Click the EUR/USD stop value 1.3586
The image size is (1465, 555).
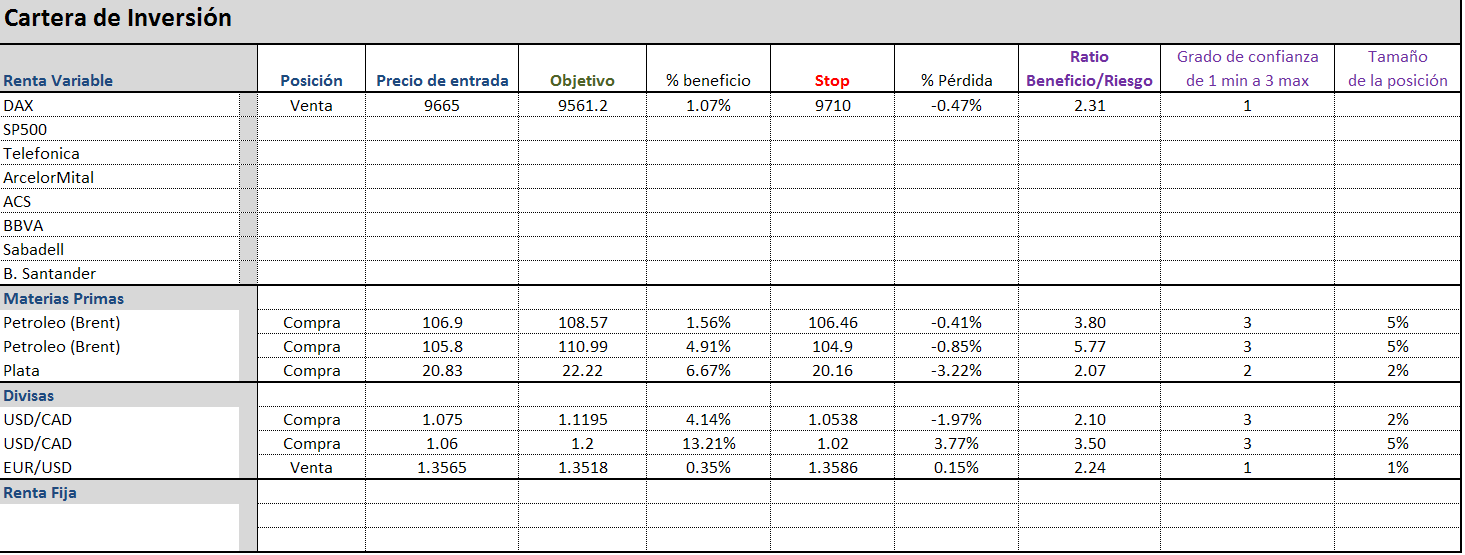click(x=832, y=467)
